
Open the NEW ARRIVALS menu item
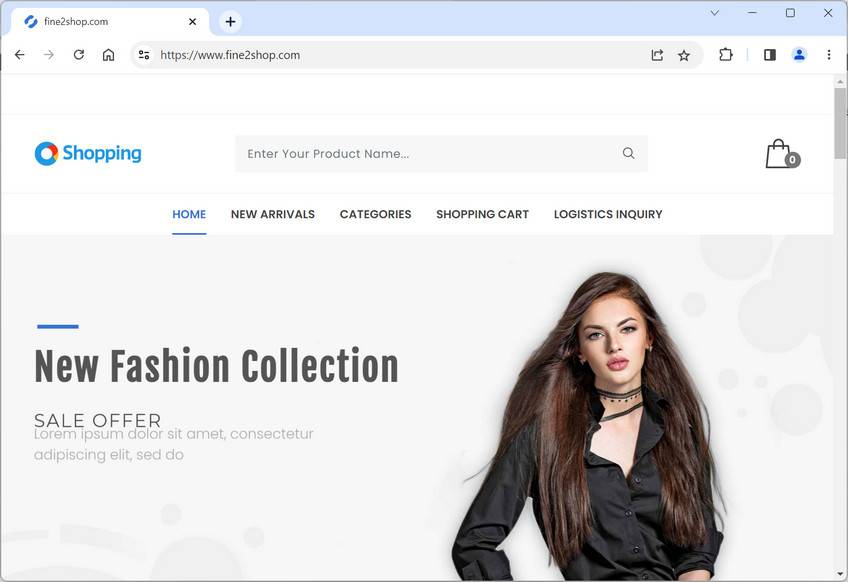(273, 214)
